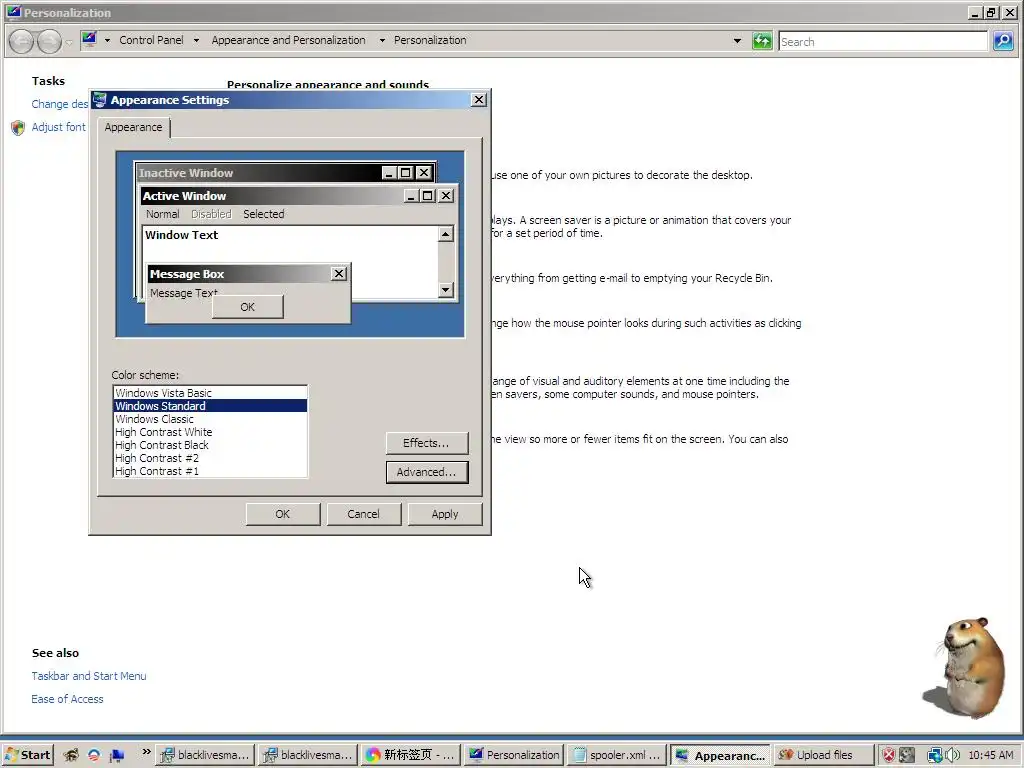Image resolution: width=1024 pixels, height=768 pixels.
Task: Click preview scrollbar up arrow
Action: (x=445, y=234)
